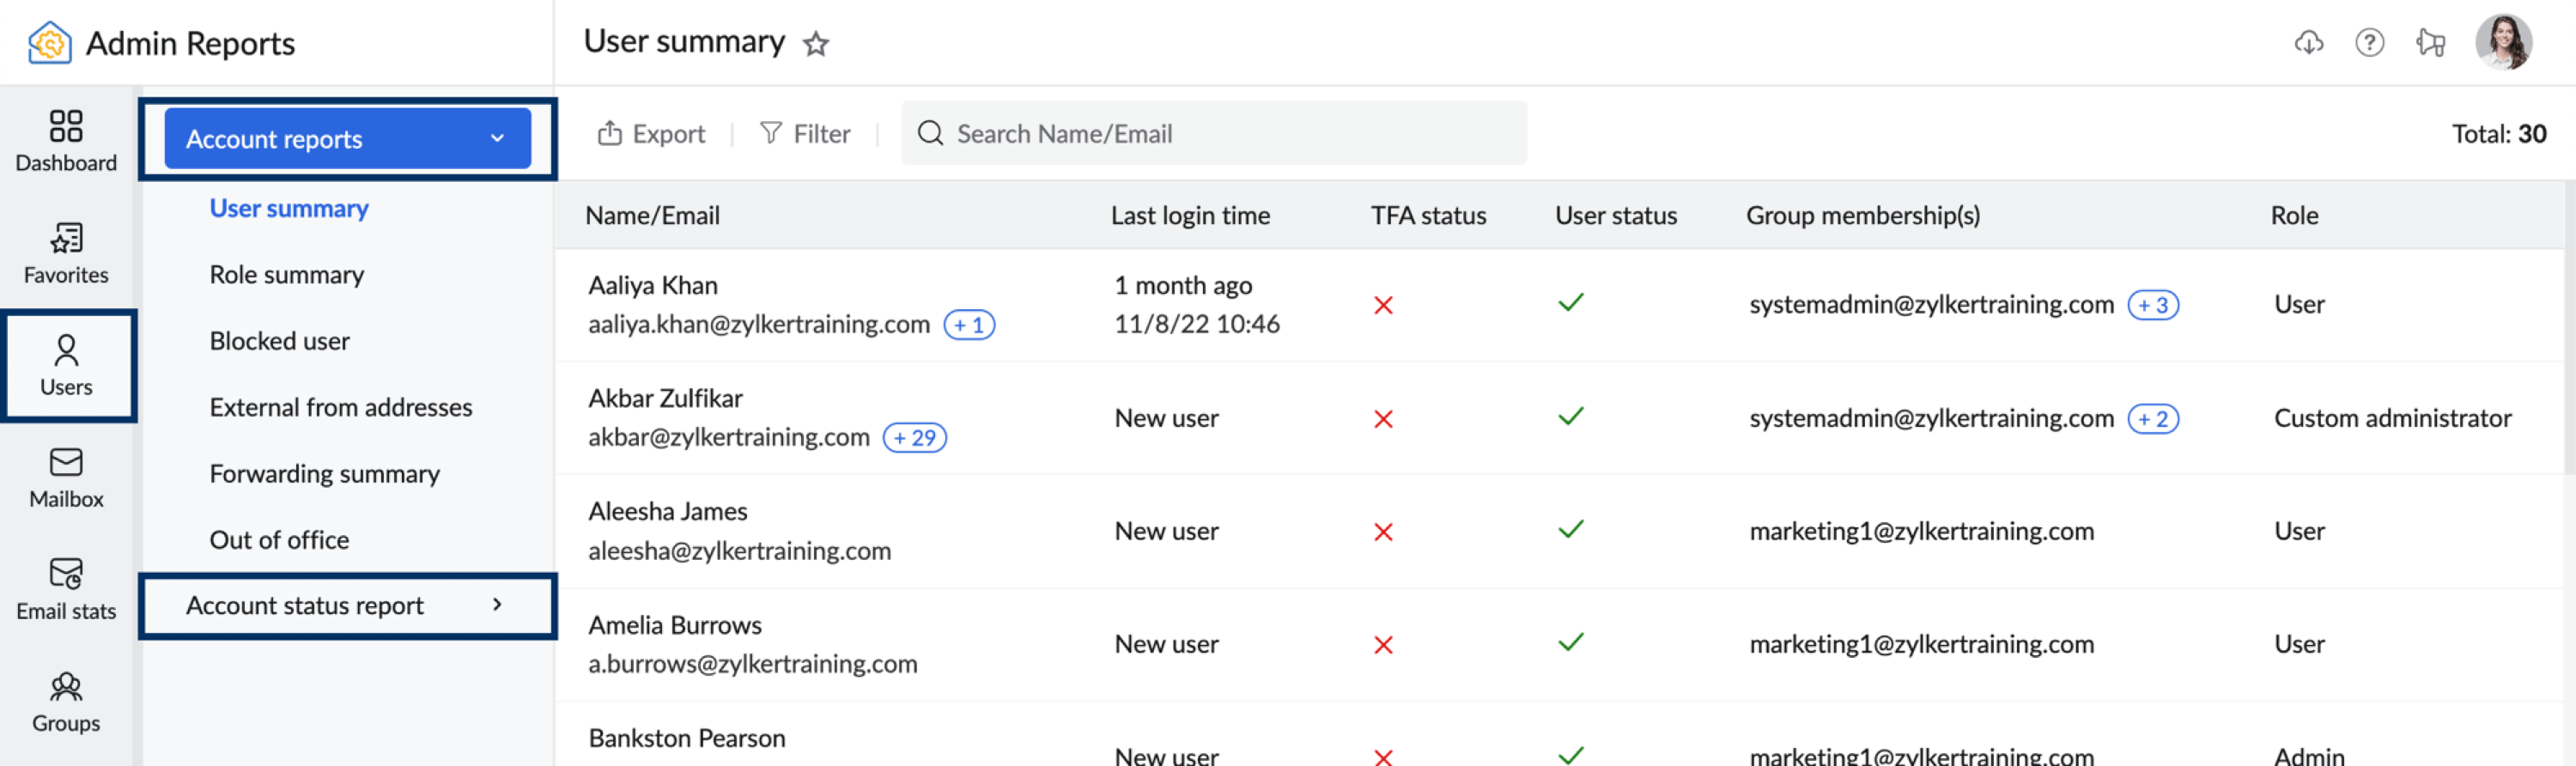The height and width of the screenshot is (766, 2576).
Task: Click aaliya.khan@zylkertraining.com email
Action: point(759,324)
